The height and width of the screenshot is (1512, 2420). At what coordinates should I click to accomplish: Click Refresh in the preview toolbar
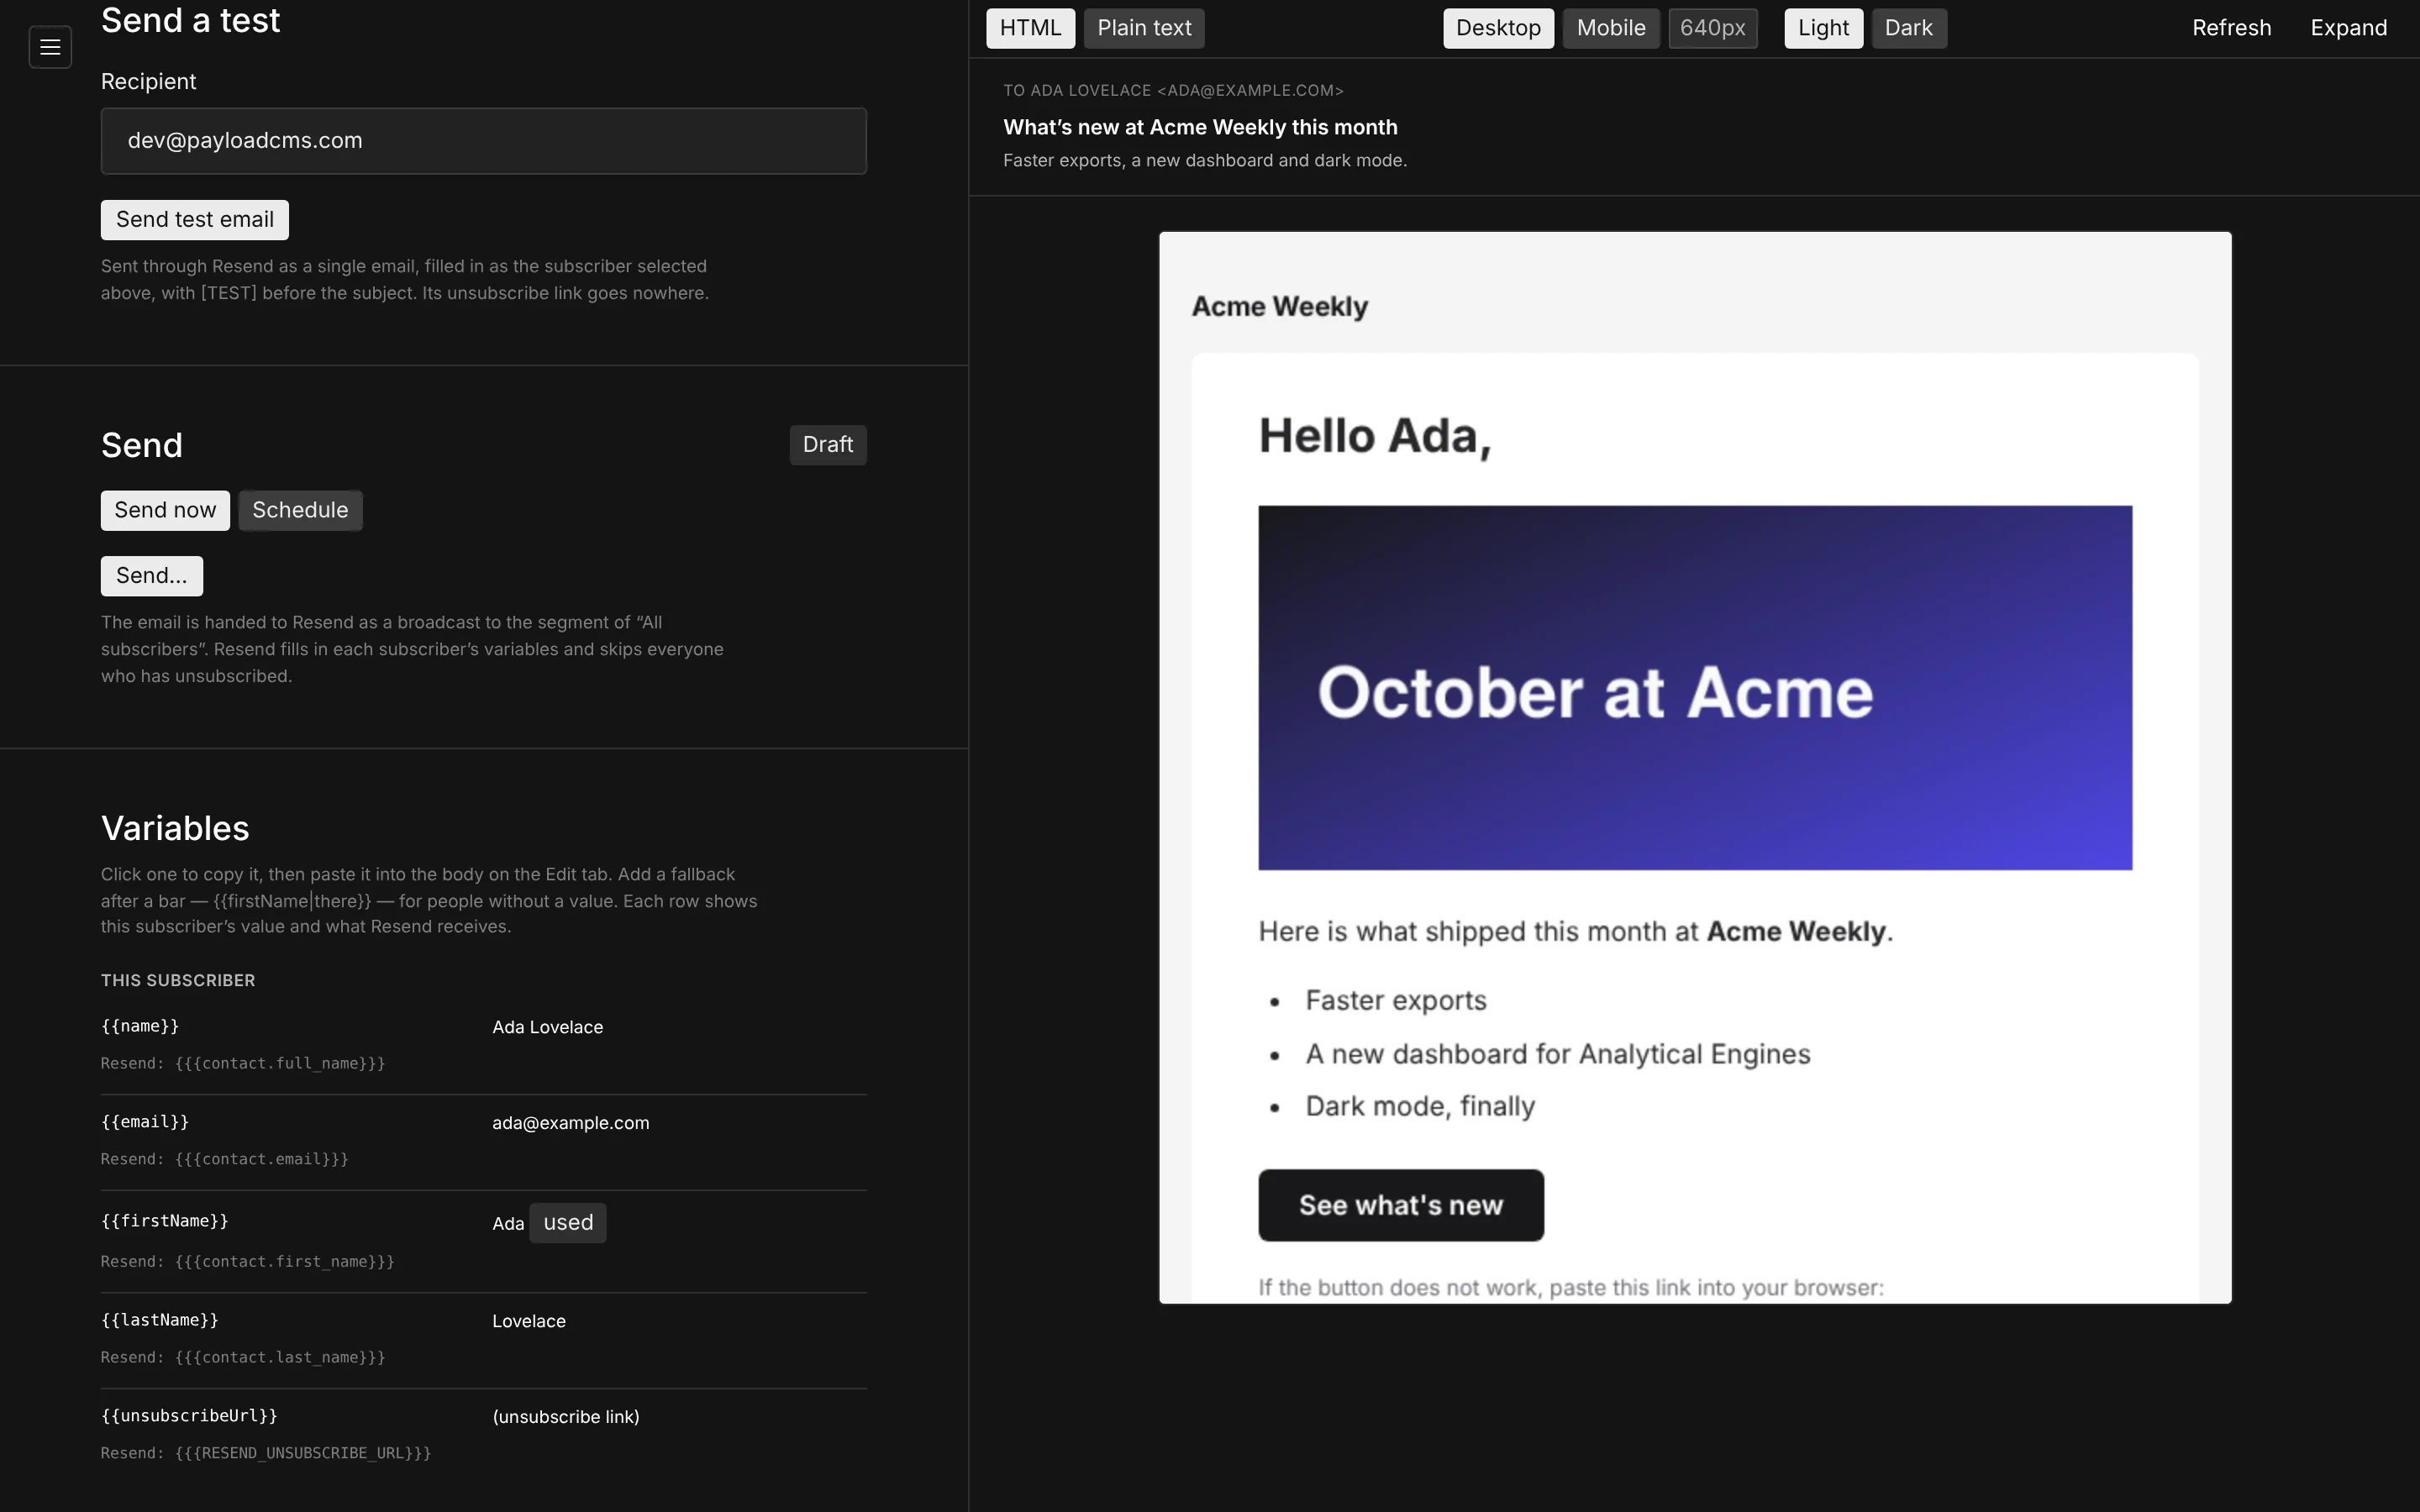2231,28
